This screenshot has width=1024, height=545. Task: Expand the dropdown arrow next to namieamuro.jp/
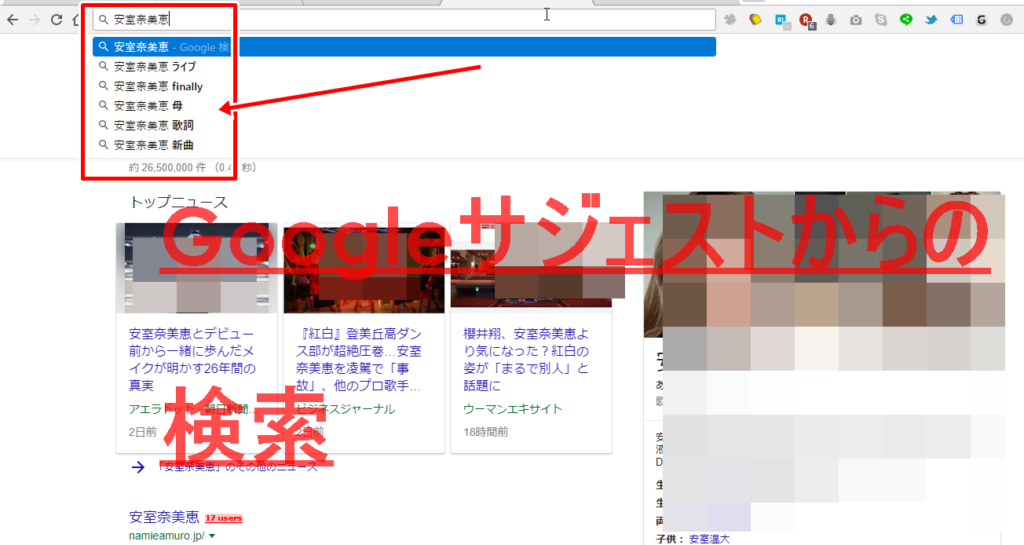212,536
